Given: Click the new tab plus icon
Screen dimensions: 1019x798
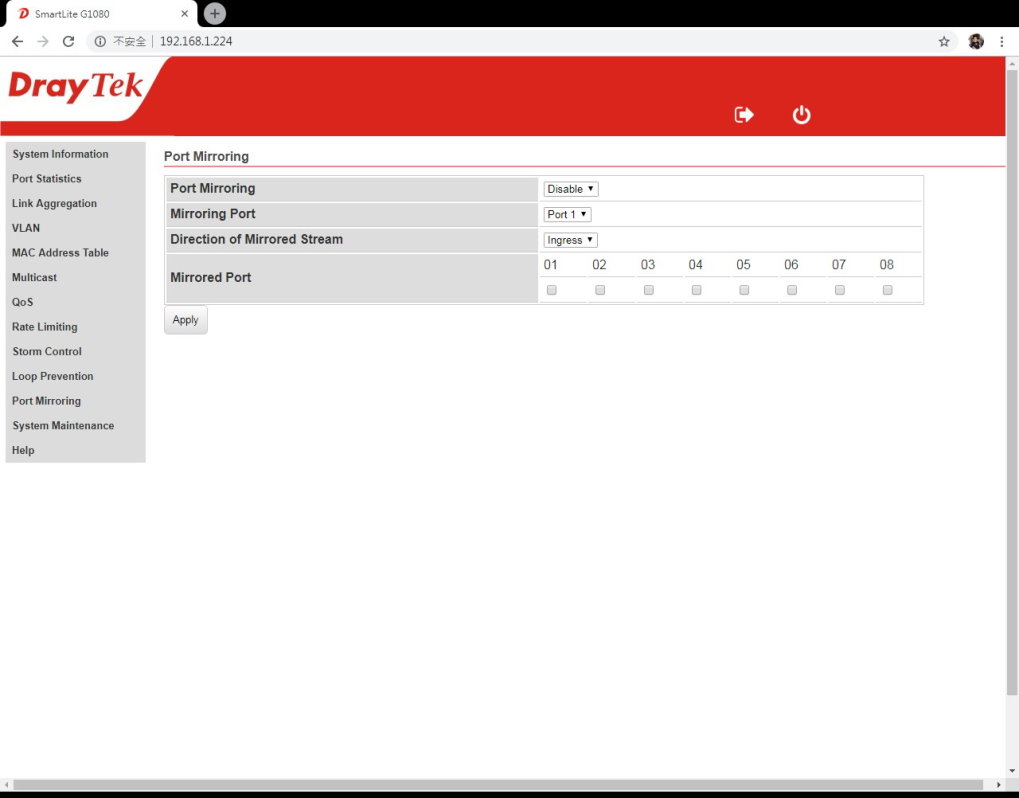Looking at the screenshot, I should [x=214, y=13].
